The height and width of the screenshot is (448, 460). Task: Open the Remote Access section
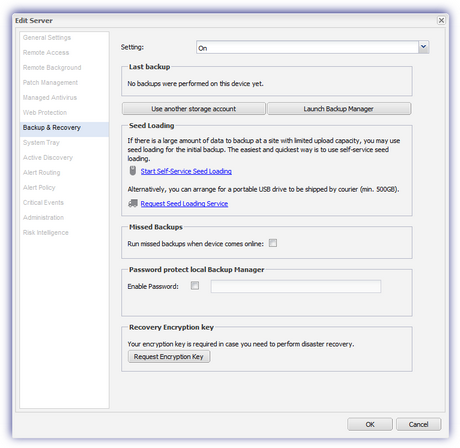click(x=46, y=53)
